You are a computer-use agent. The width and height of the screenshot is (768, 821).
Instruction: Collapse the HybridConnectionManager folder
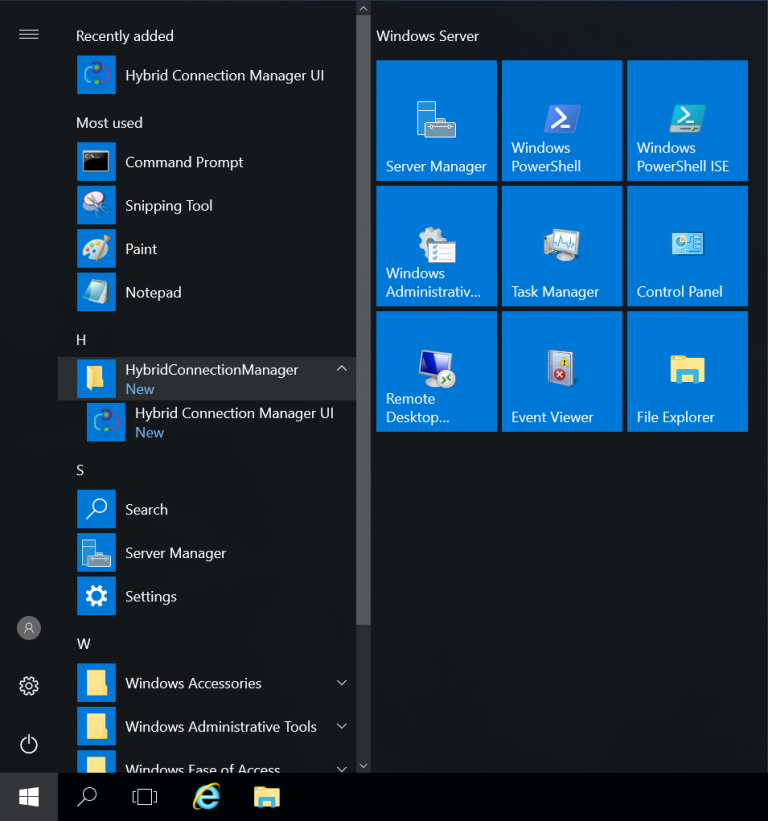pyautogui.click(x=341, y=369)
